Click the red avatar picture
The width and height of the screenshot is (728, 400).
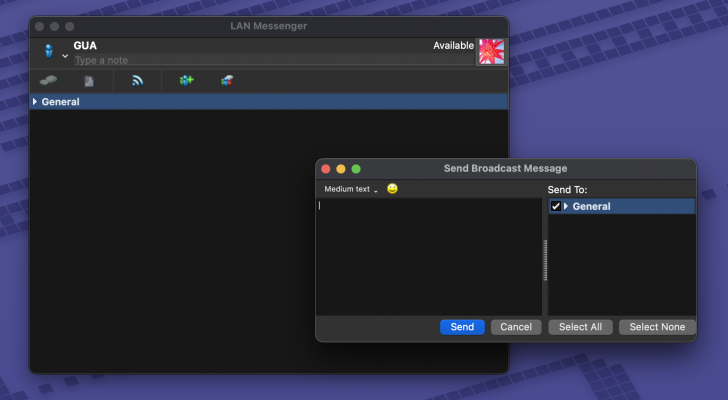[x=491, y=52]
